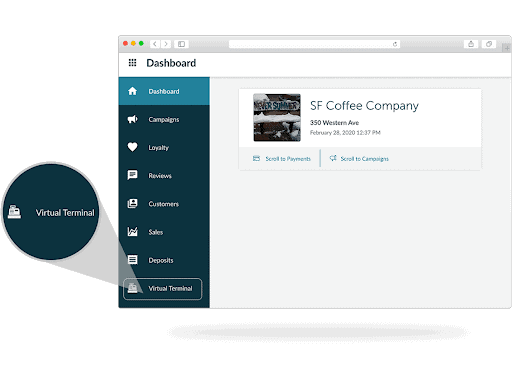The height and width of the screenshot is (372, 512).
Task: Open the apps grid icon beside Dashboard title
Action: [x=132, y=62]
